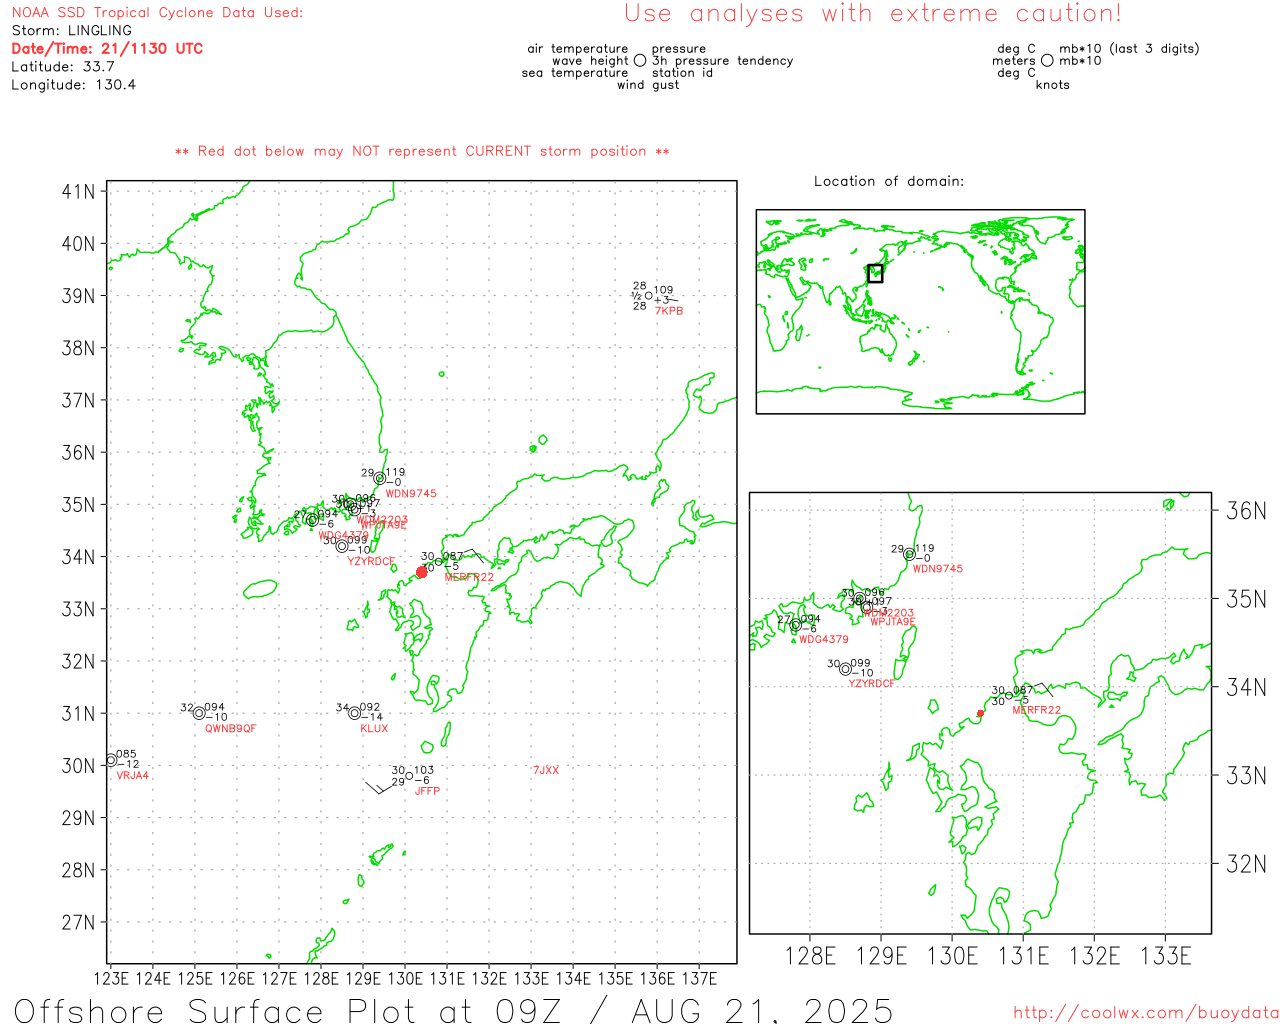1280x1024 pixels.
Task: Open the world map domain thumbnail
Action: tap(920, 311)
